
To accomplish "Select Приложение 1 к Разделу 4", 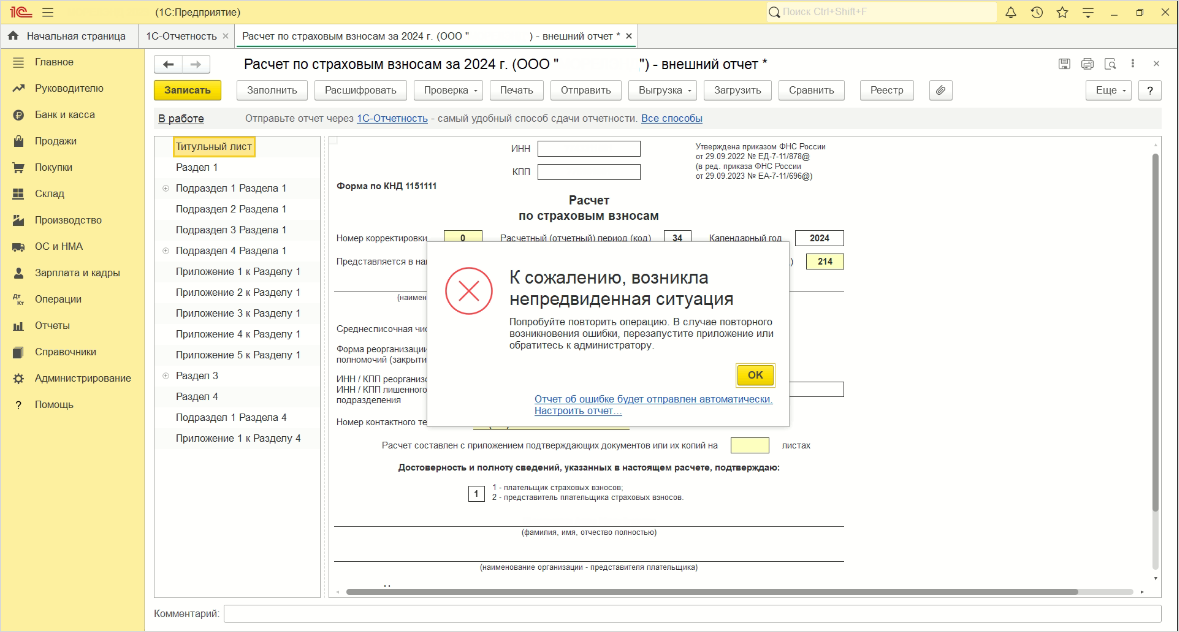I will pos(238,438).
